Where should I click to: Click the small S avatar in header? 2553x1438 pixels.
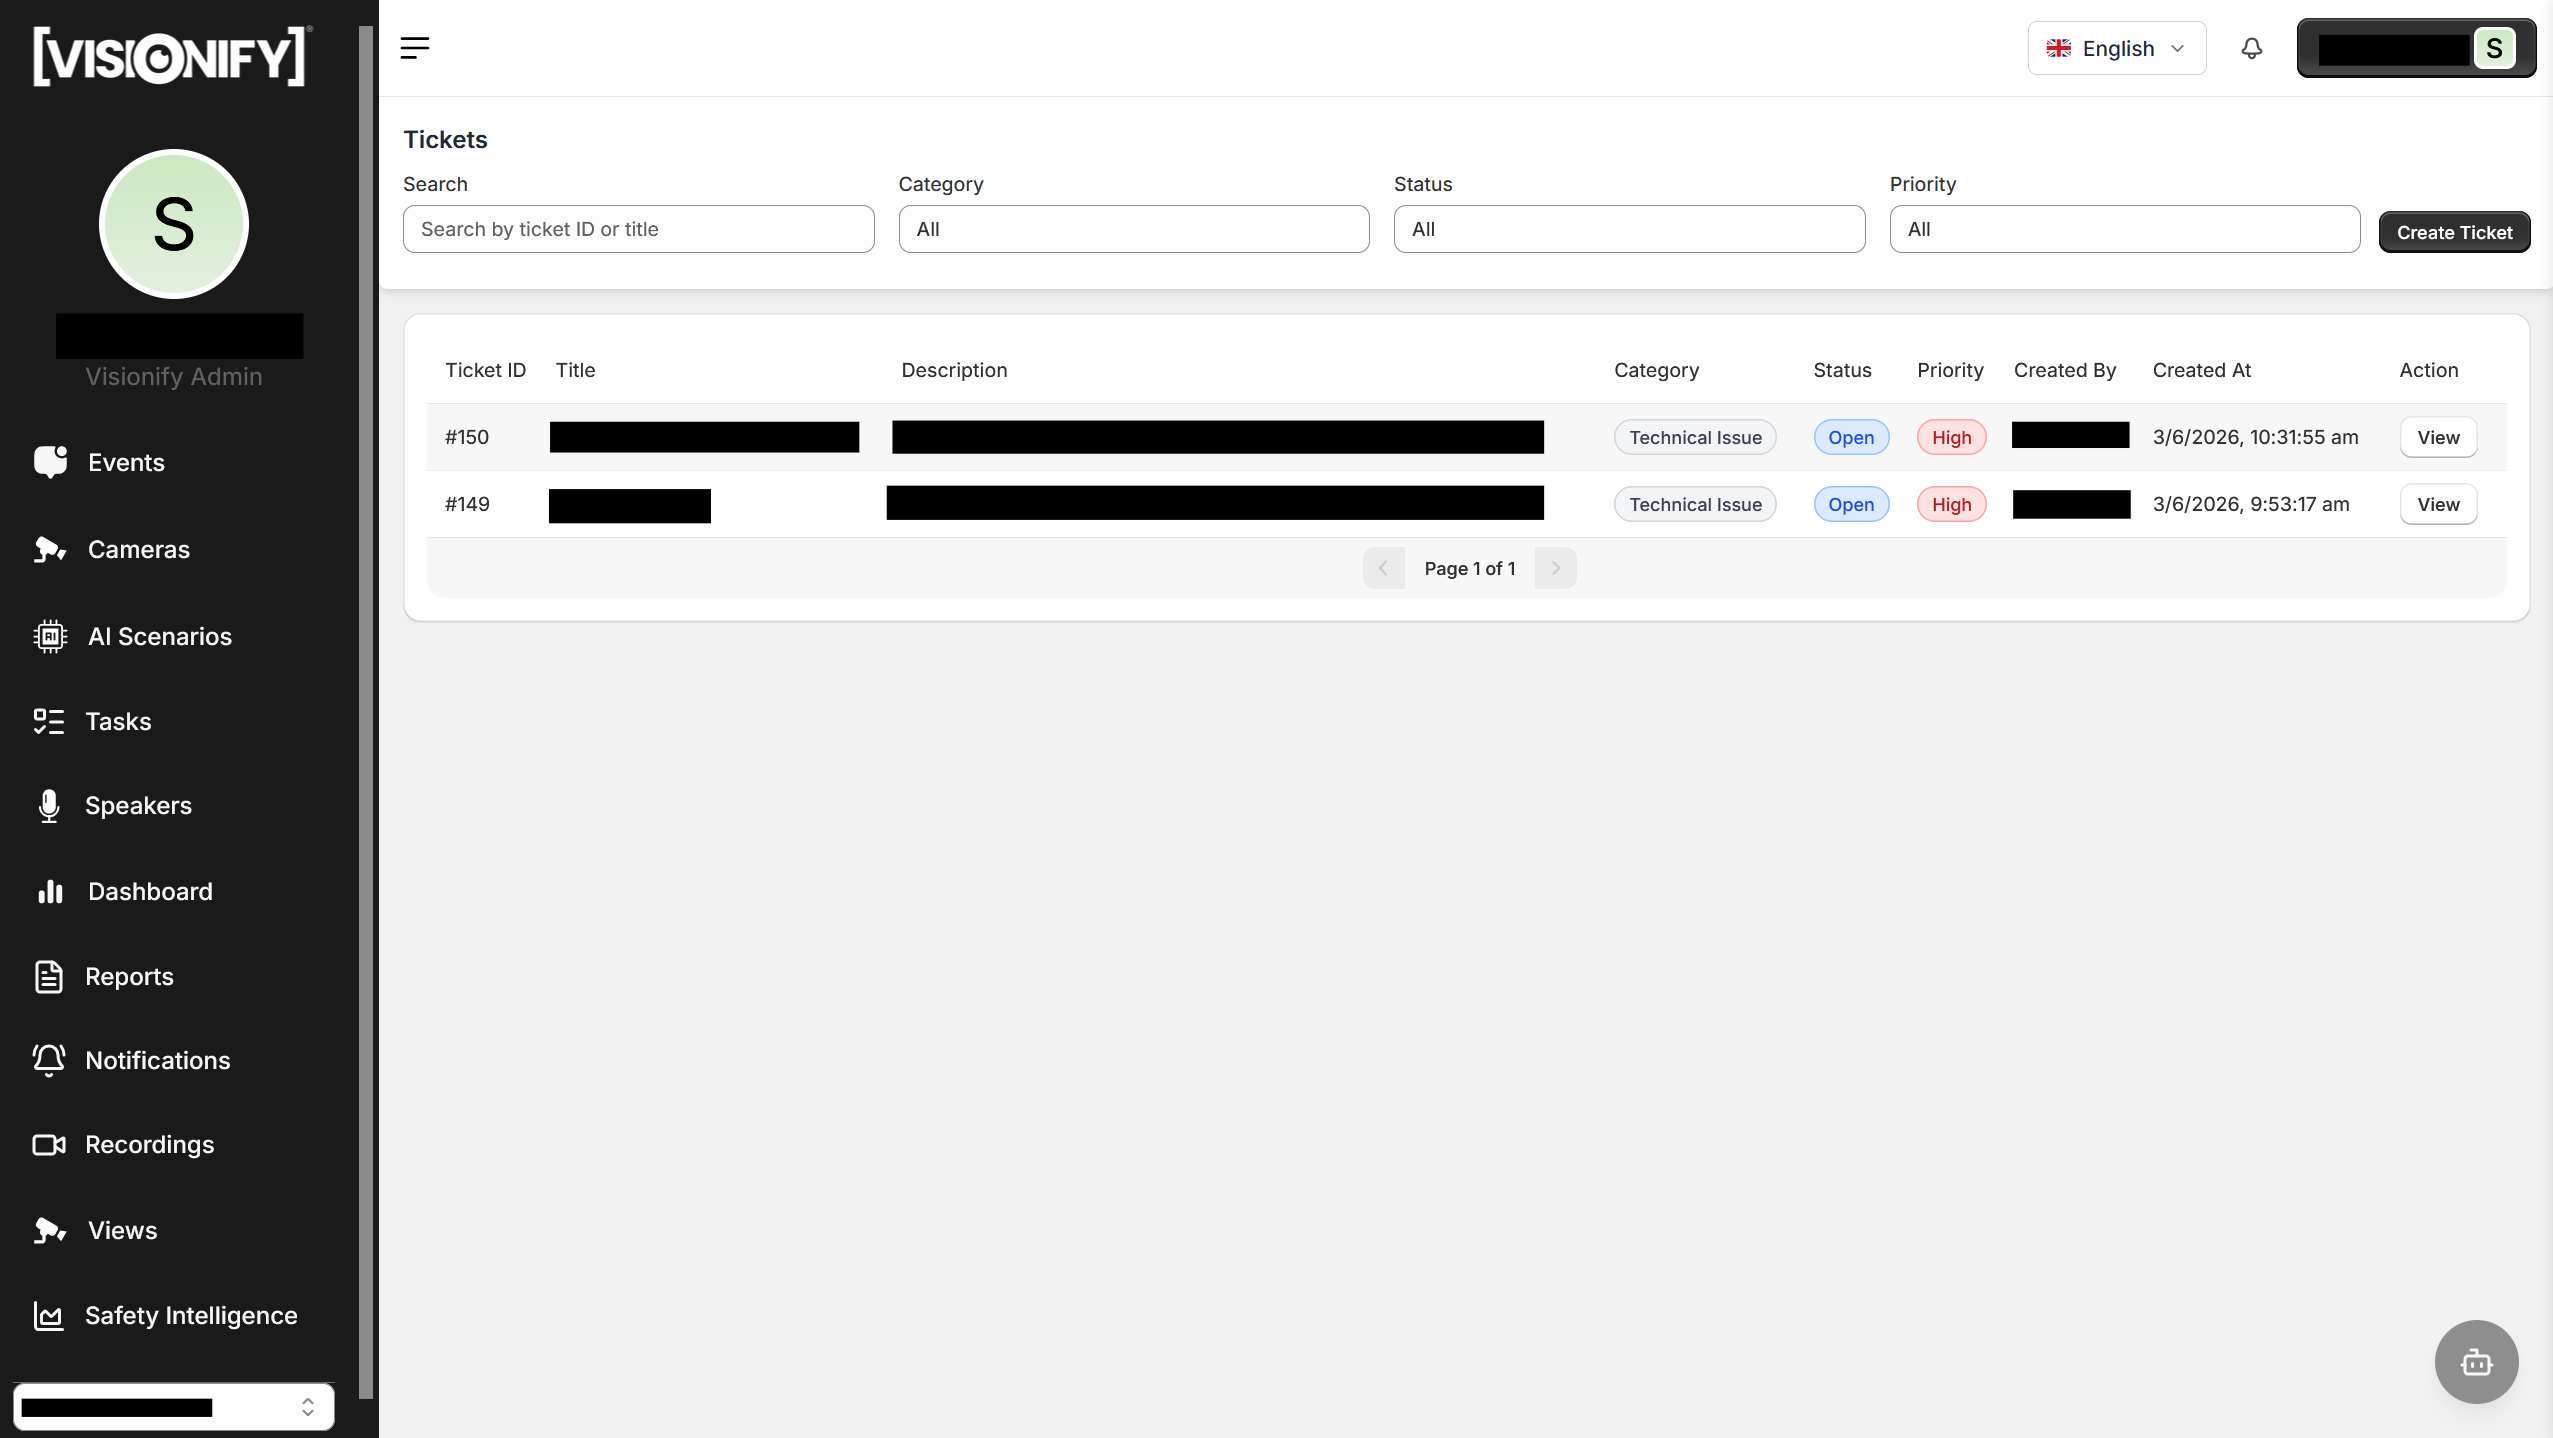click(2494, 48)
